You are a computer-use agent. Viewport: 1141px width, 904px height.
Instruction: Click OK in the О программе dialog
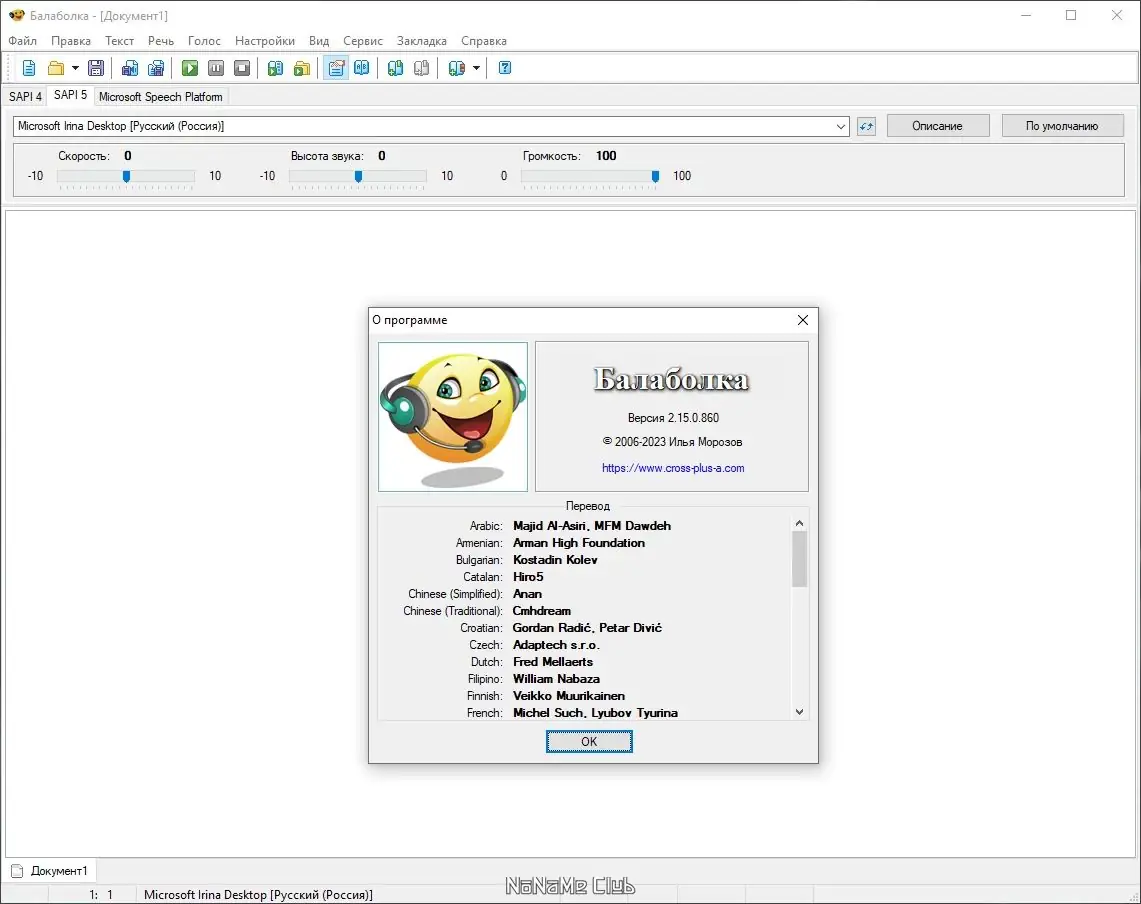coord(589,741)
